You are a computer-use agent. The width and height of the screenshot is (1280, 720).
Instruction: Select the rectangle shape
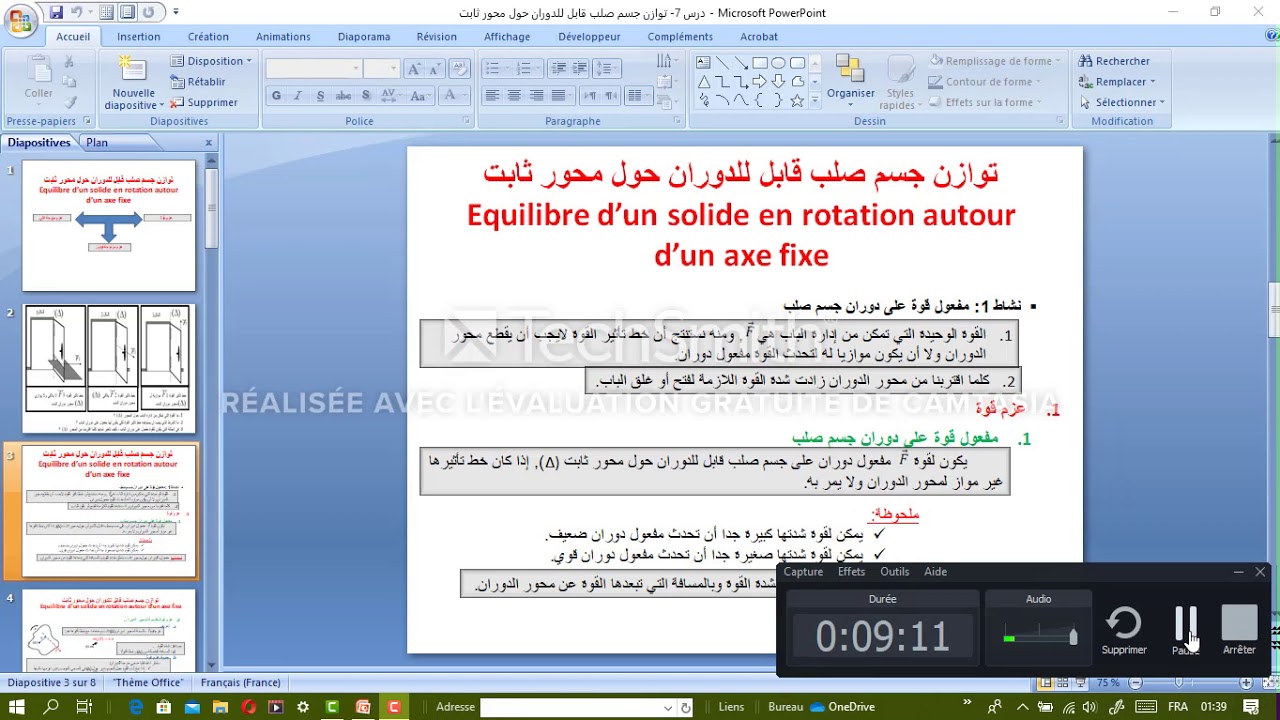pyautogui.click(x=760, y=62)
